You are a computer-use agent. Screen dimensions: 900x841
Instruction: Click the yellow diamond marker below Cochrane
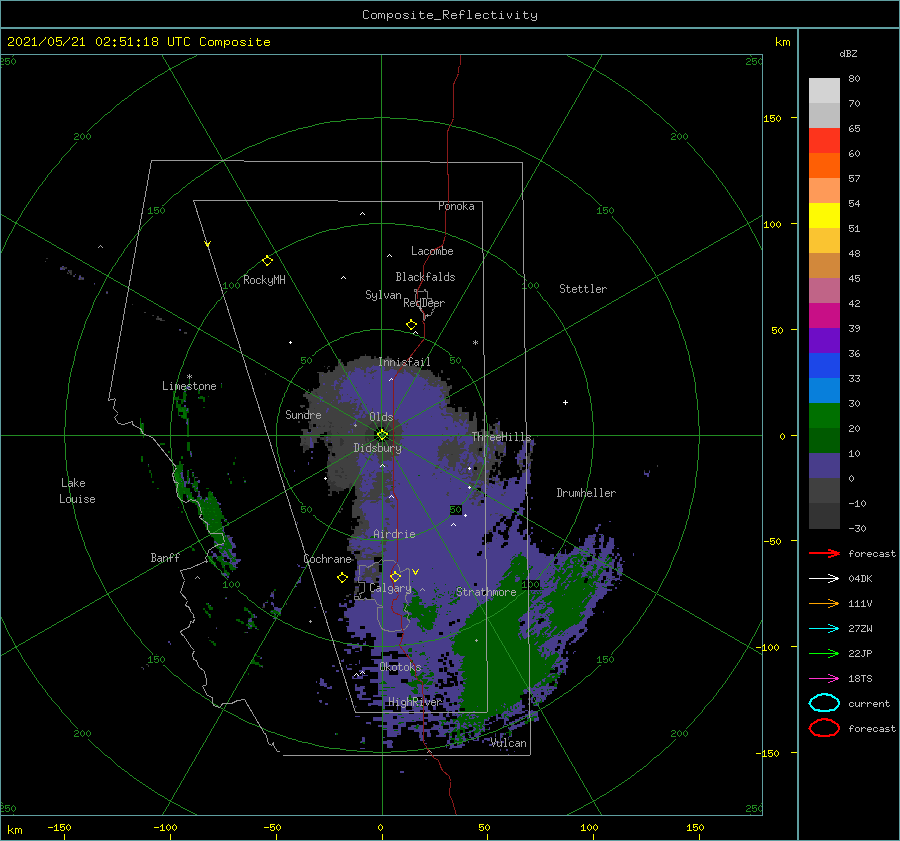[342, 578]
